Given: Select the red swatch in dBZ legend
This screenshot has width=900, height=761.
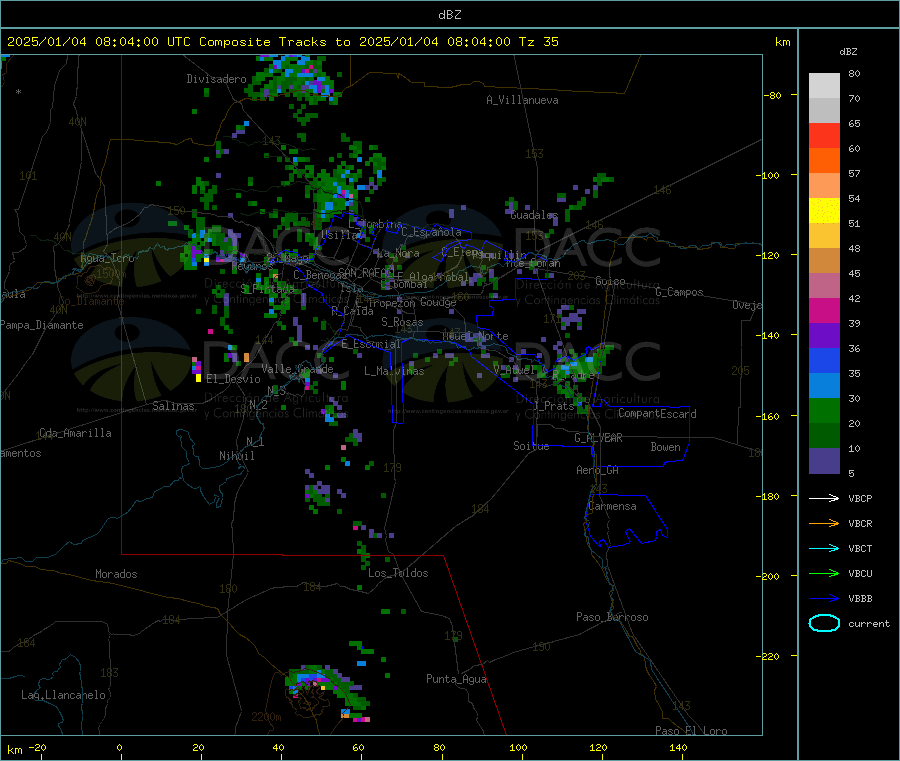Looking at the screenshot, I should tap(824, 135).
